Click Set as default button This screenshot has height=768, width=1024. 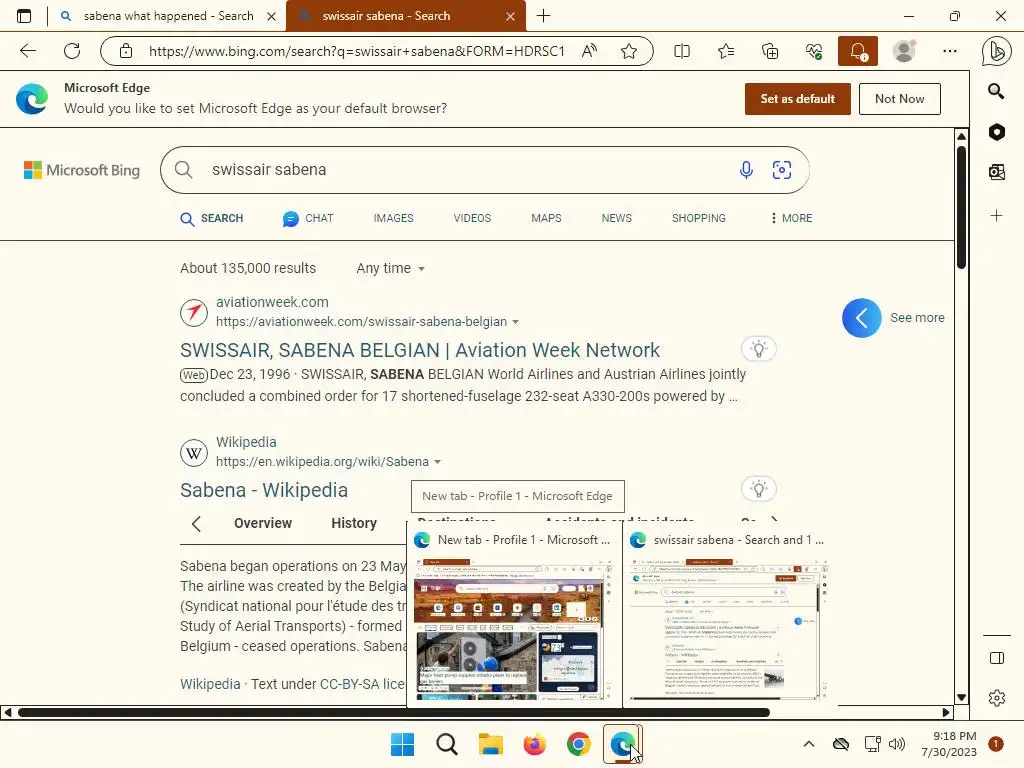click(797, 99)
